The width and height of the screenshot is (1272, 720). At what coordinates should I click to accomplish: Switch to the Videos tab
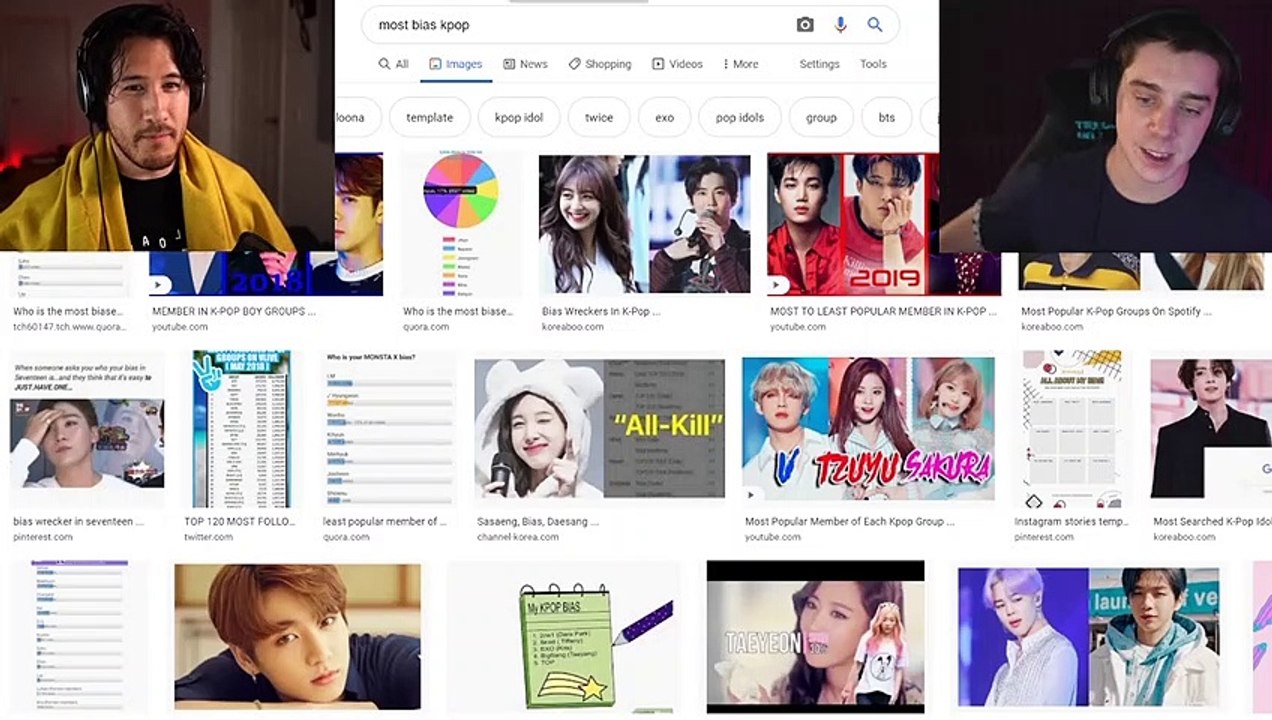coord(677,64)
